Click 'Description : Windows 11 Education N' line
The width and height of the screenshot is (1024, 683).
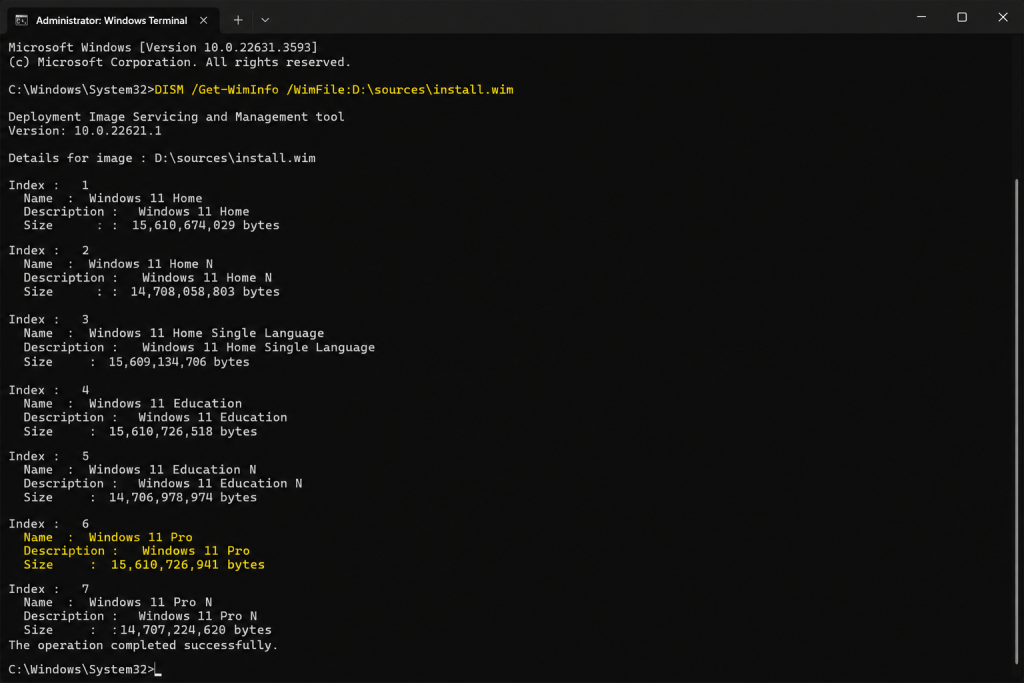coord(163,483)
